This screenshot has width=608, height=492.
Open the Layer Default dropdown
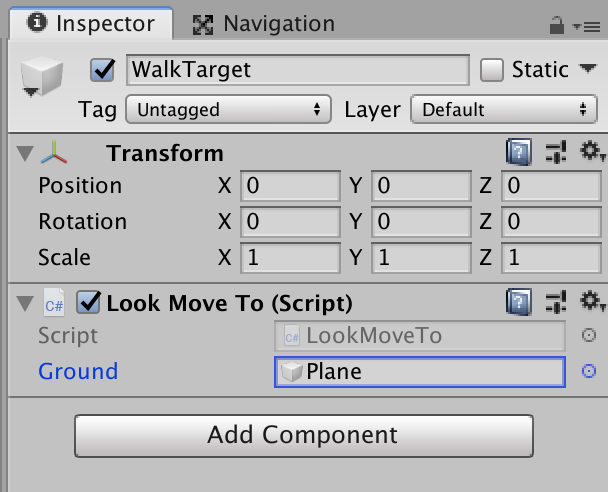pos(504,109)
